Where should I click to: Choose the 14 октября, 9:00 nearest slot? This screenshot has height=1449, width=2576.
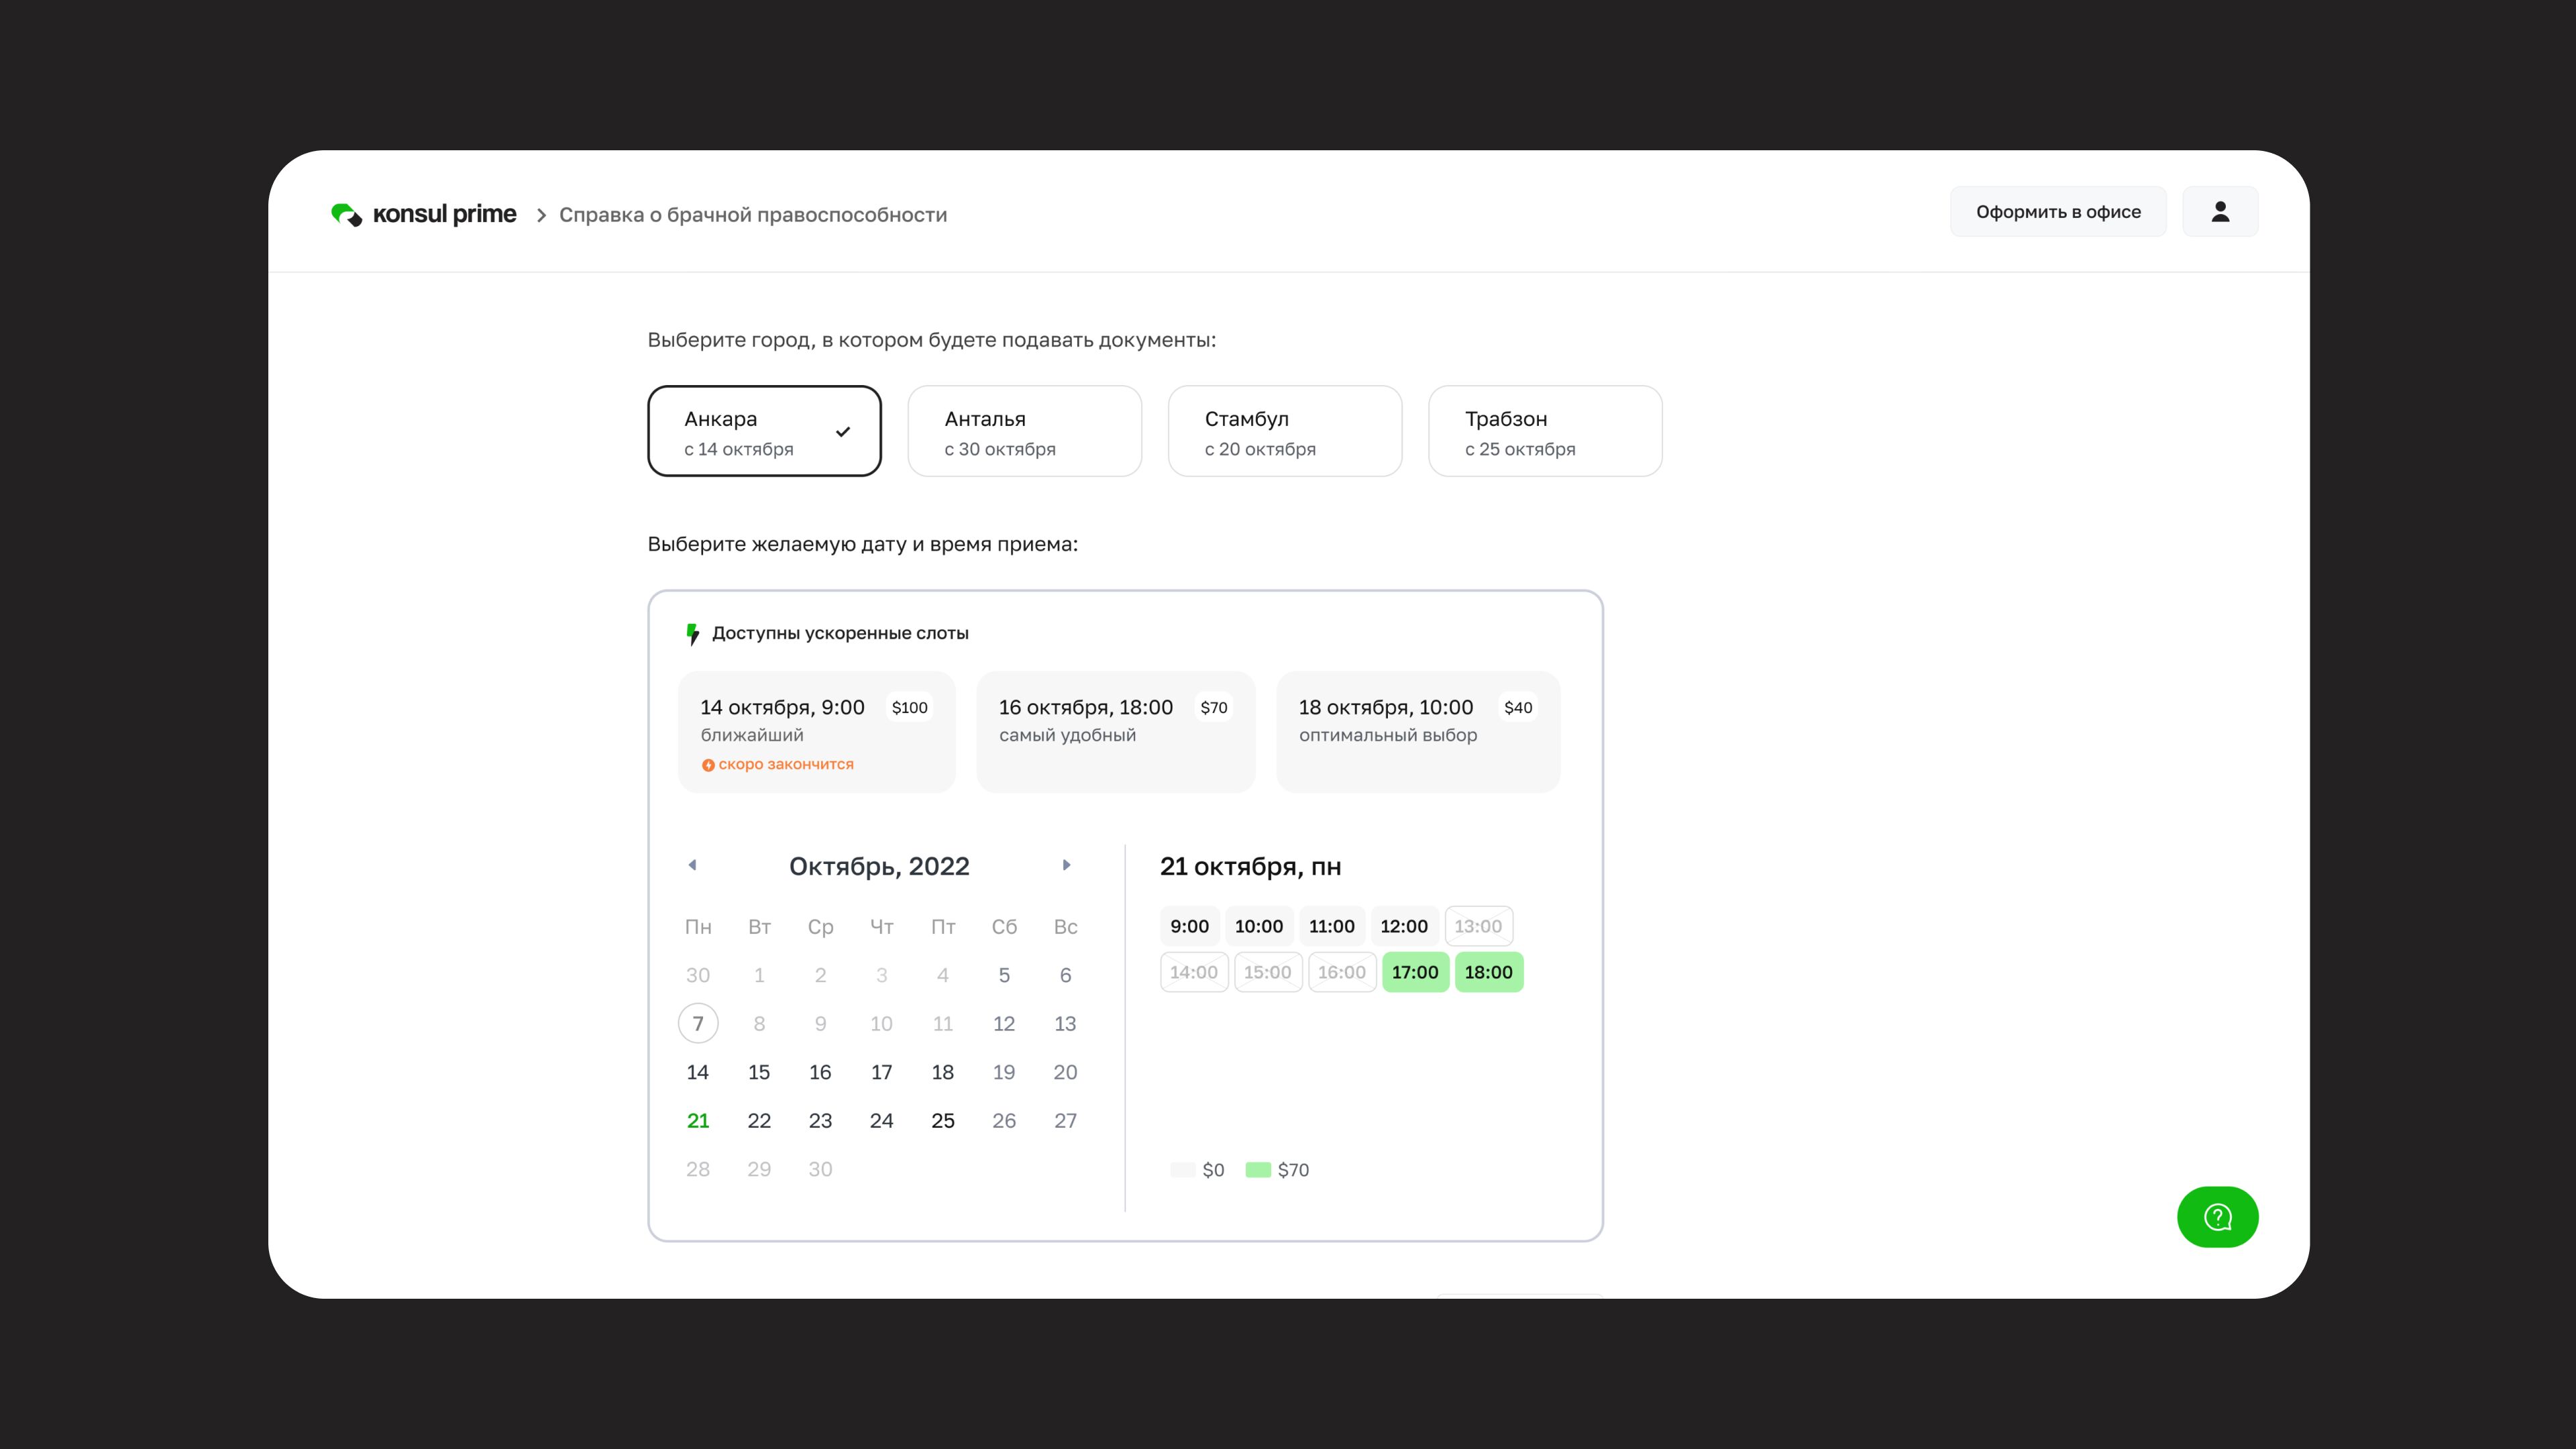click(816, 731)
